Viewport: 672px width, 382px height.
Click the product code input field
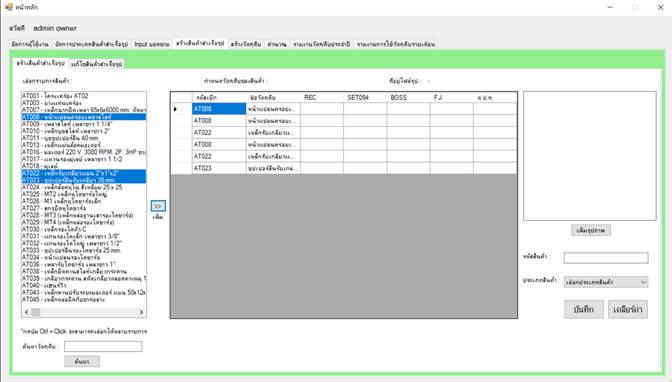point(606,258)
